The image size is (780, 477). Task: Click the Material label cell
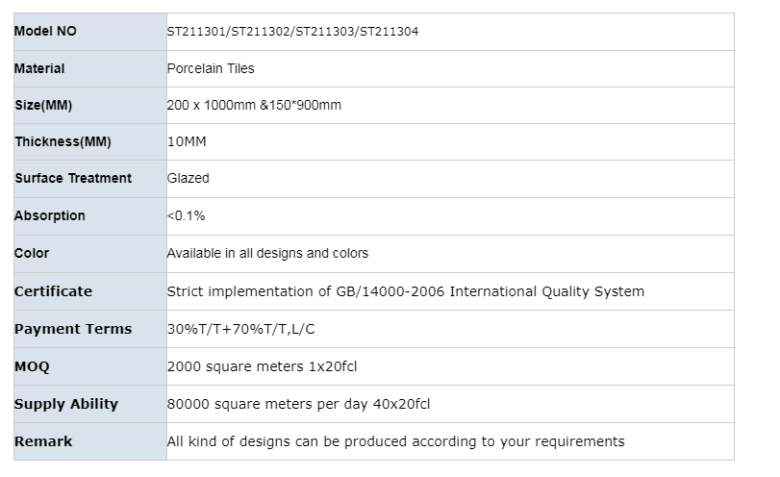tap(40, 69)
